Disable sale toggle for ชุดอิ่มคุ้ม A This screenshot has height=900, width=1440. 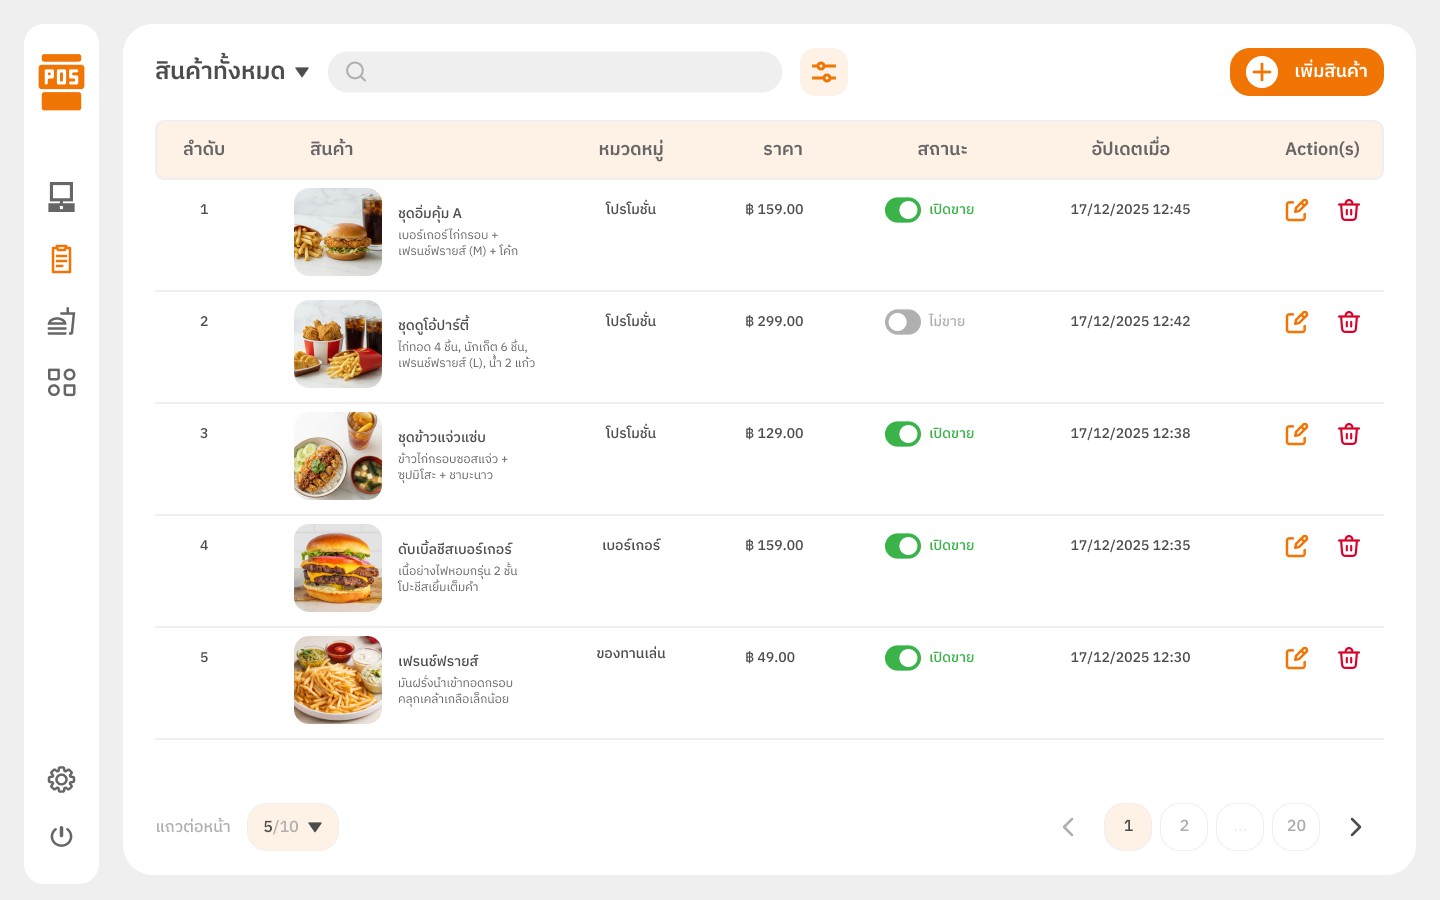click(x=902, y=210)
